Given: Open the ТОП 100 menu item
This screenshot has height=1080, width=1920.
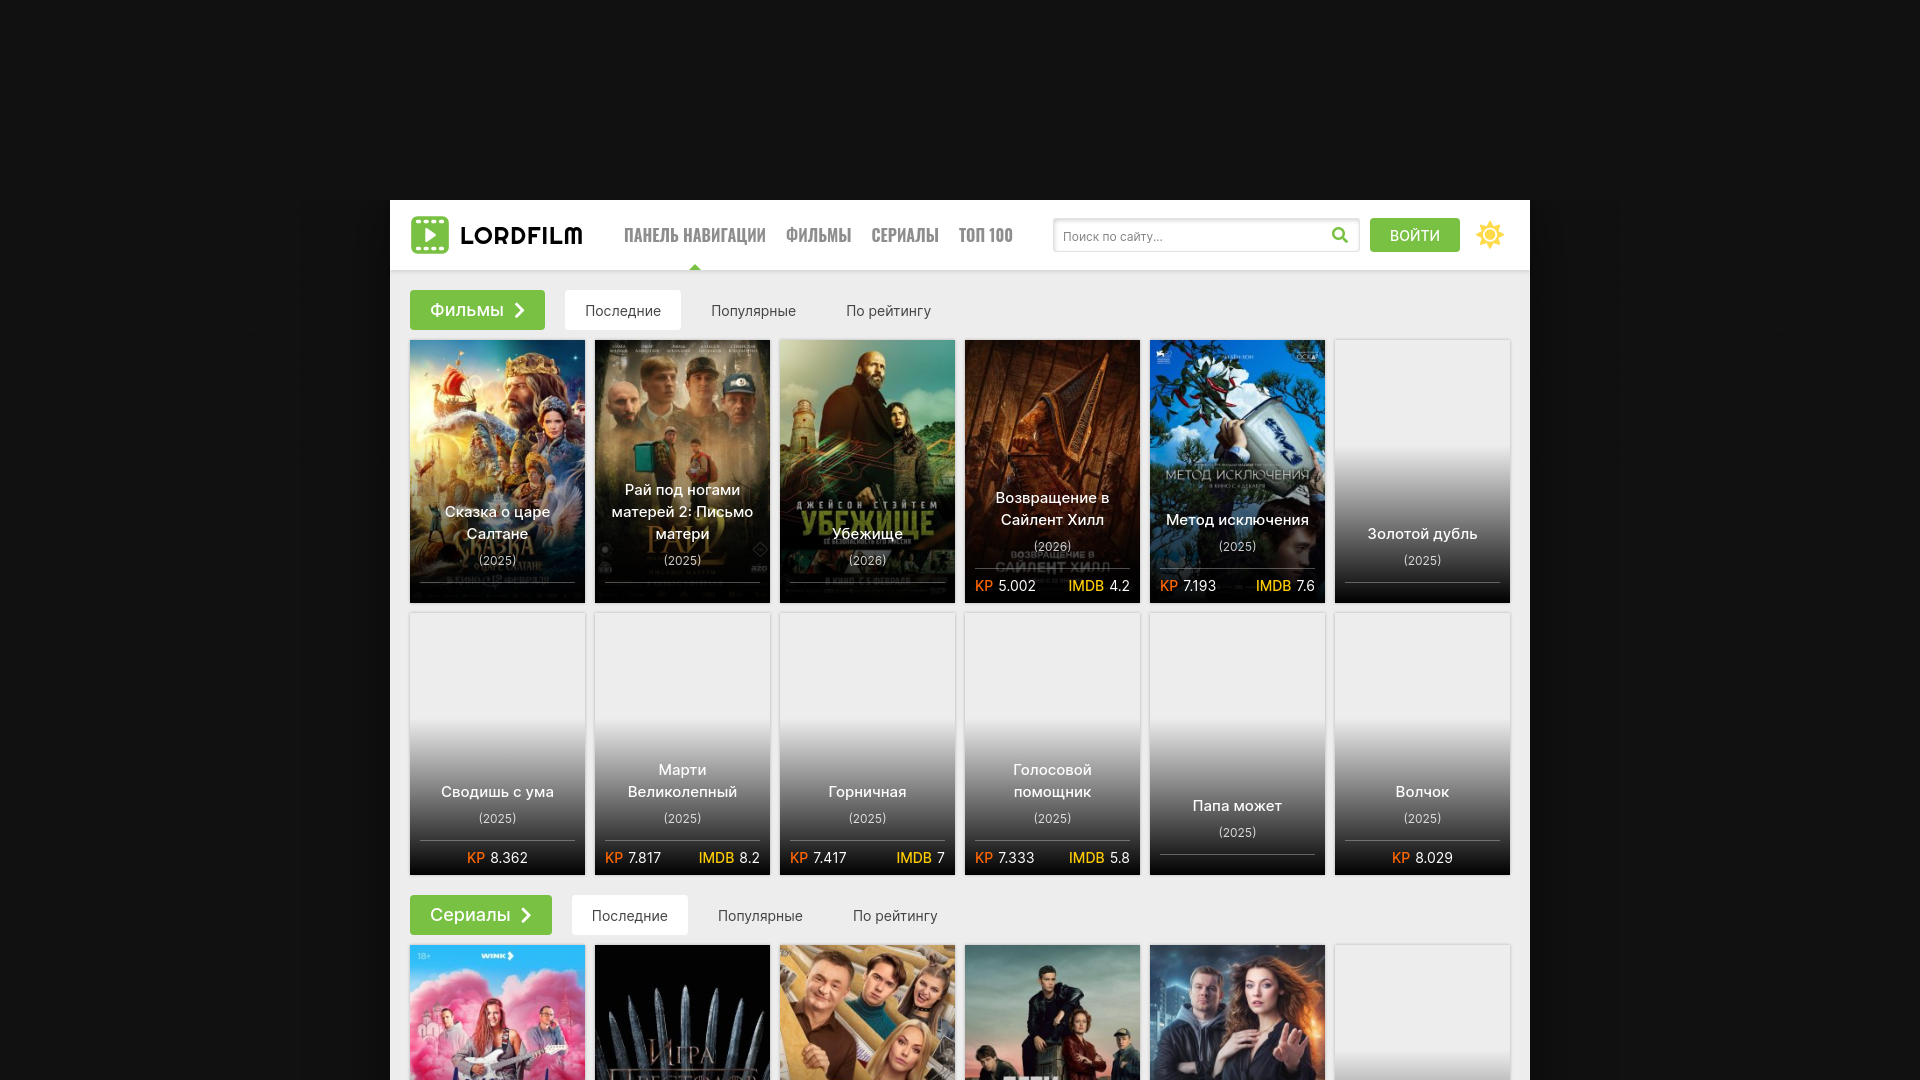Looking at the screenshot, I should pos(986,235).
